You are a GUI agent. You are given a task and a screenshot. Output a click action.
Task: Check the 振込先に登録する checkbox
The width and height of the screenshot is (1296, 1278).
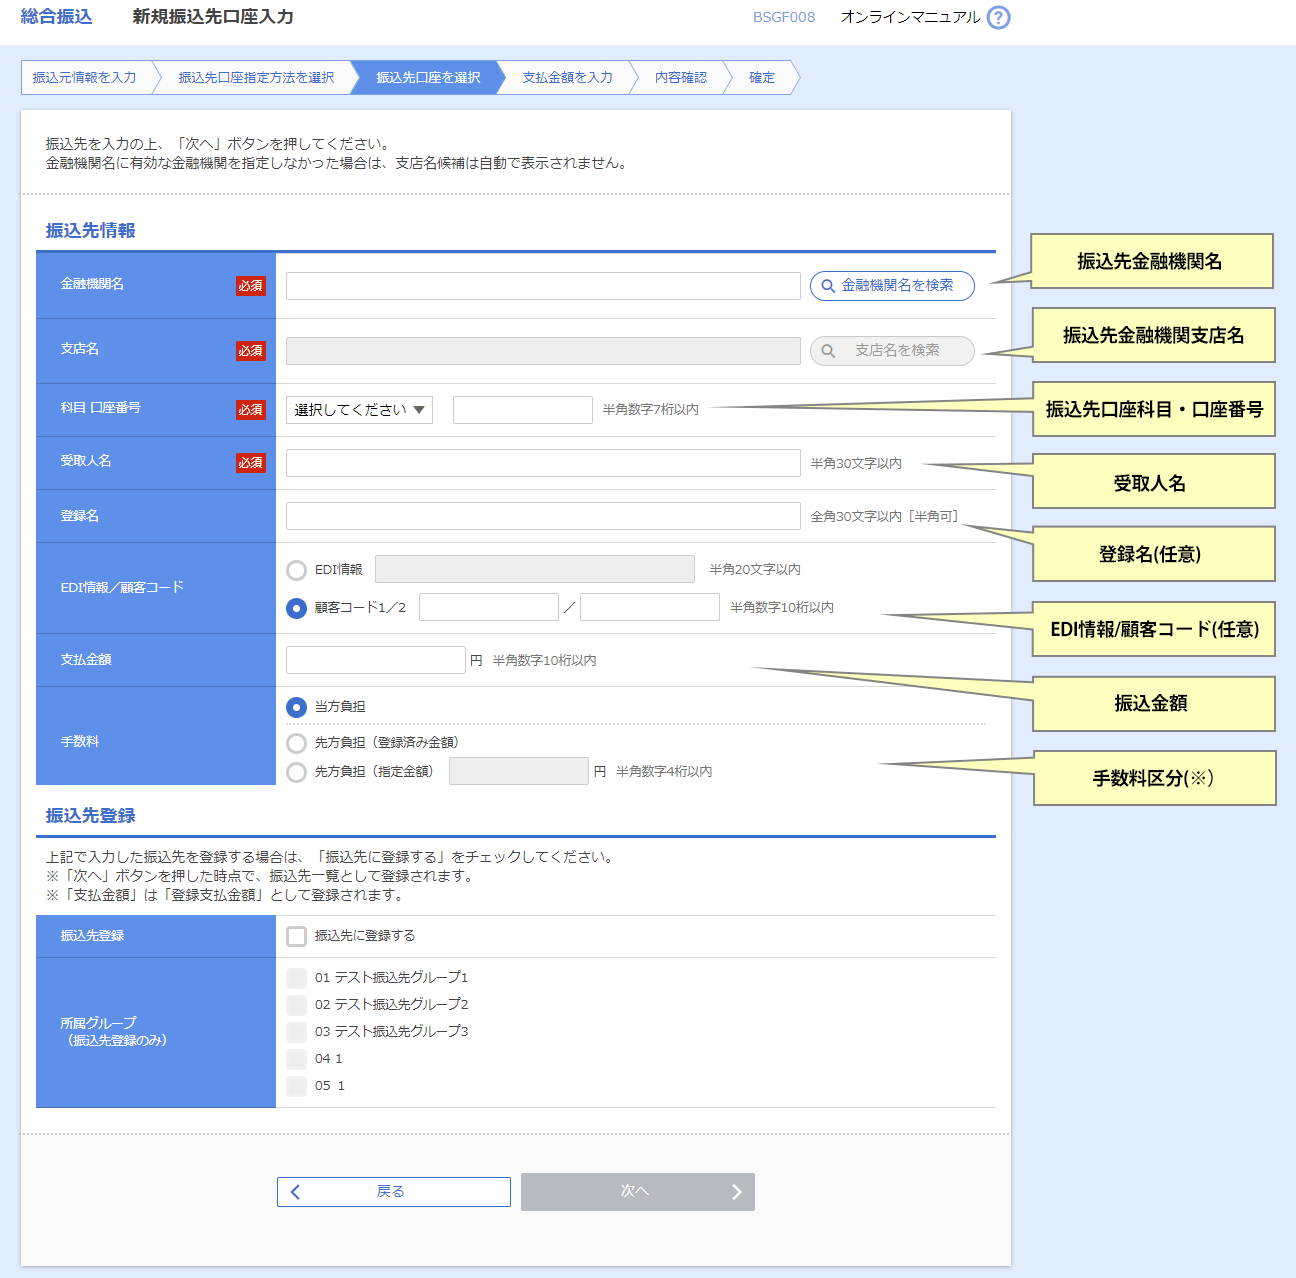(296, 936)
